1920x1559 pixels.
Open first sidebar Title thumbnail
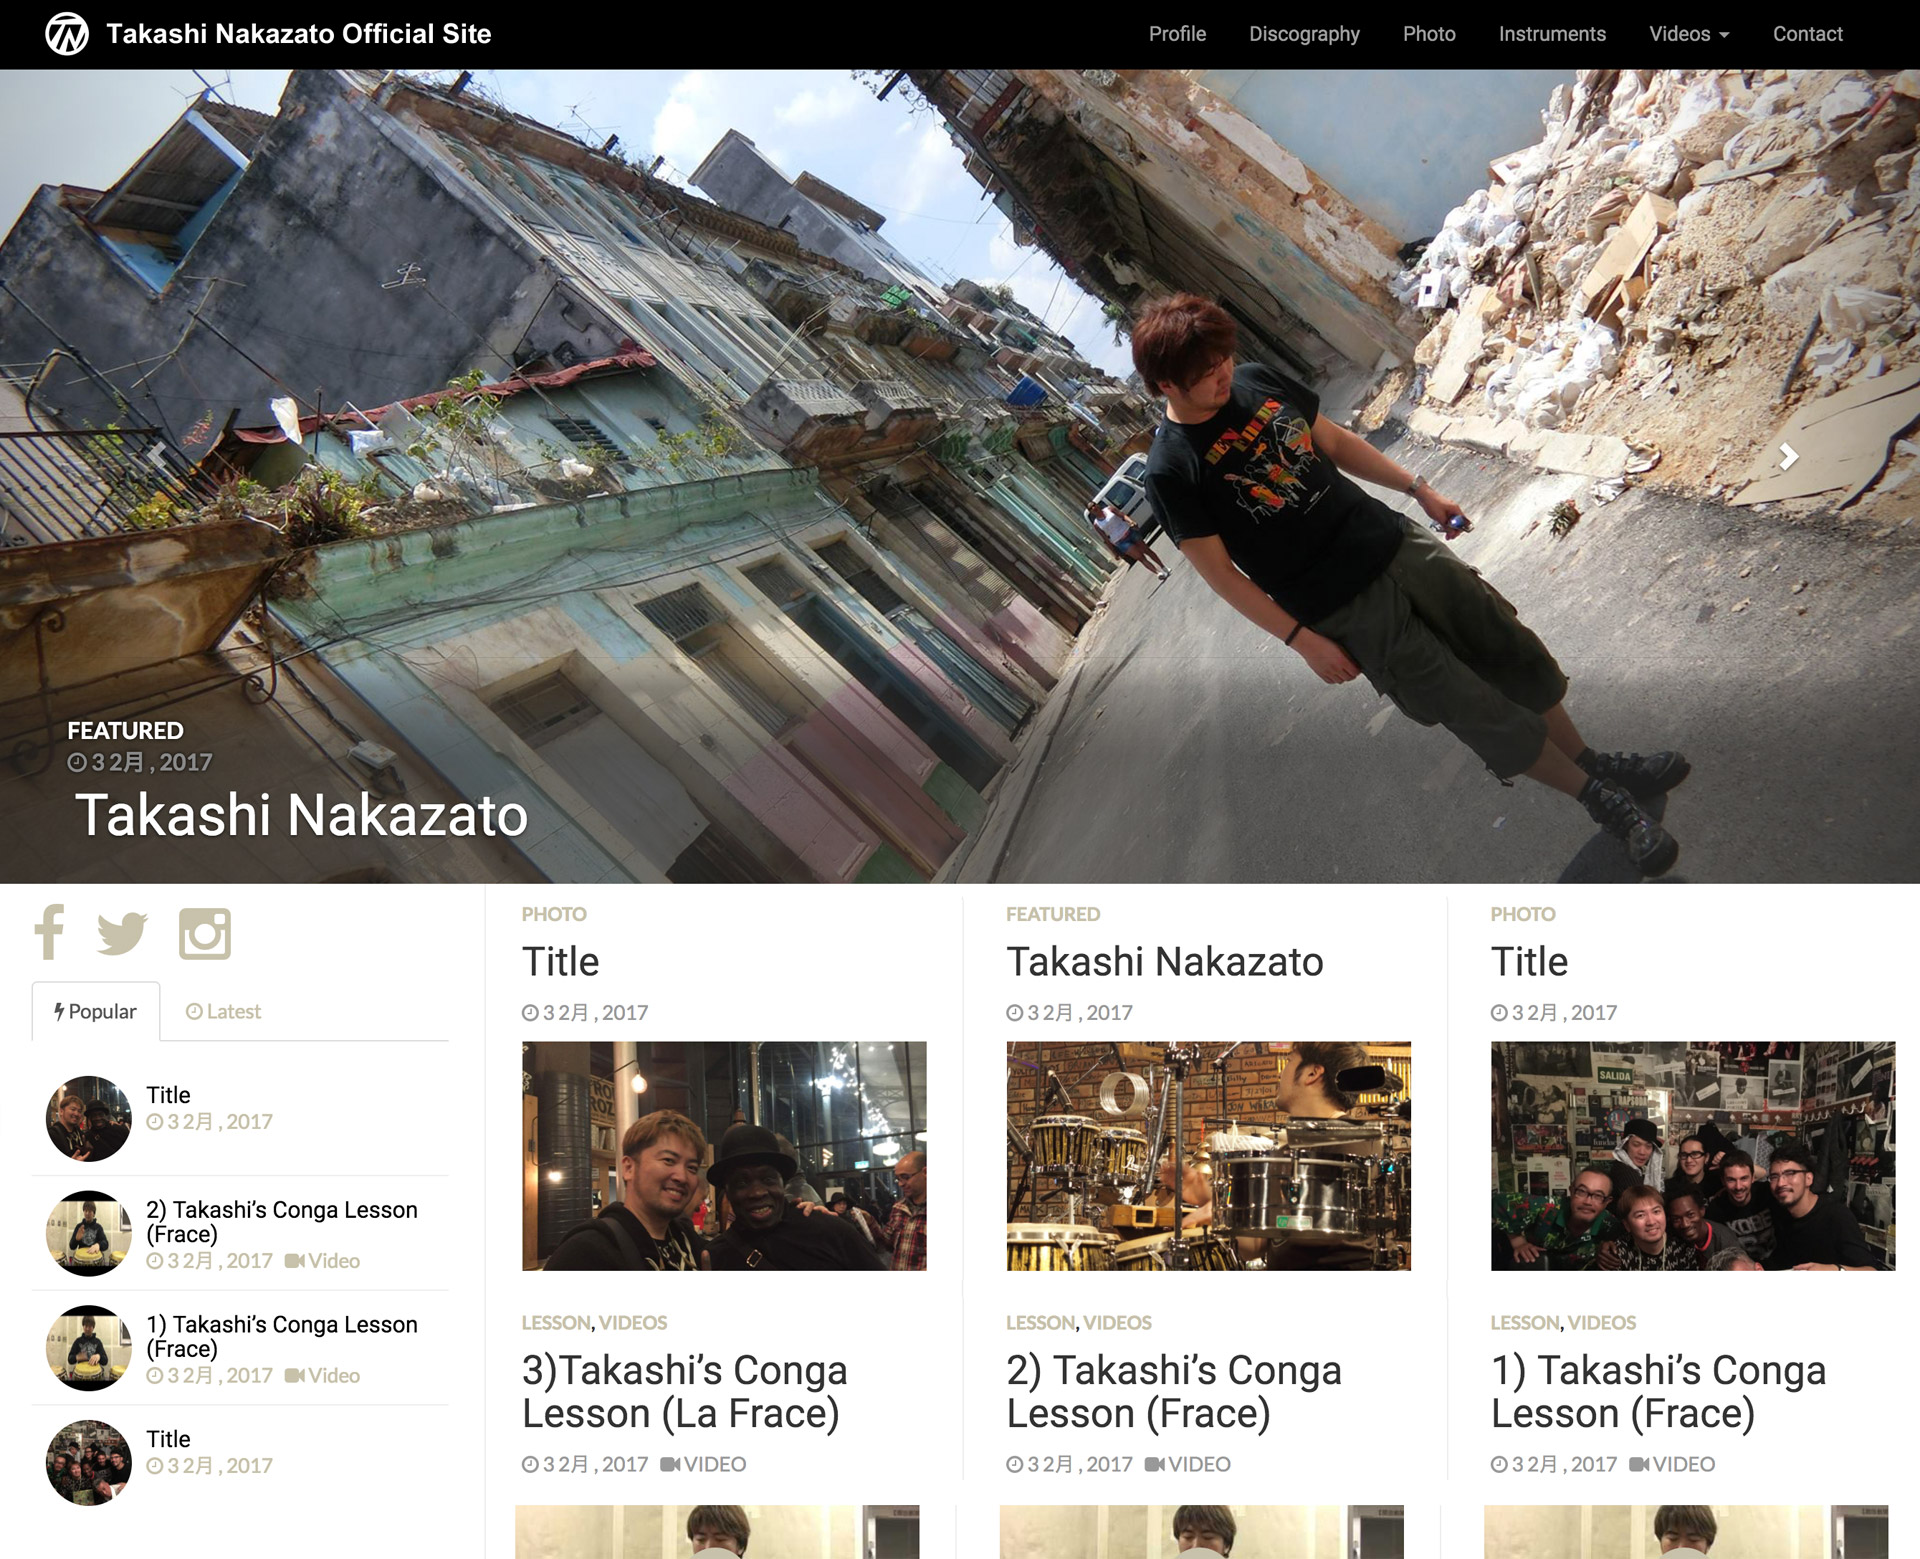[89, 1118]
